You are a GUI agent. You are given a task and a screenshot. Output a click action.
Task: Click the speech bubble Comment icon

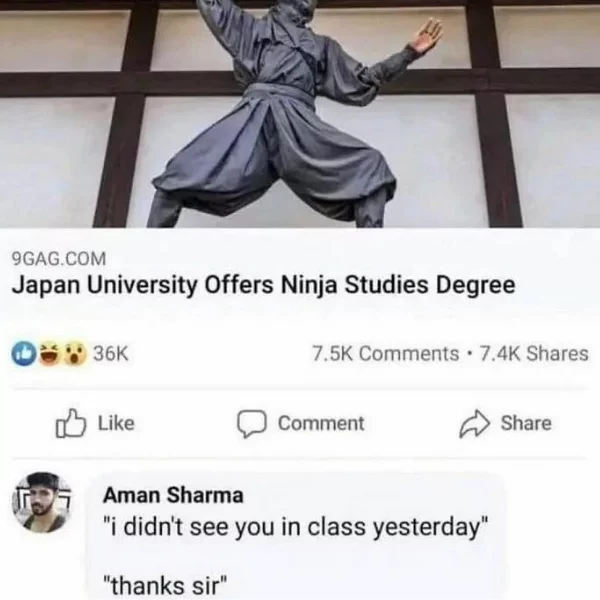251,424
